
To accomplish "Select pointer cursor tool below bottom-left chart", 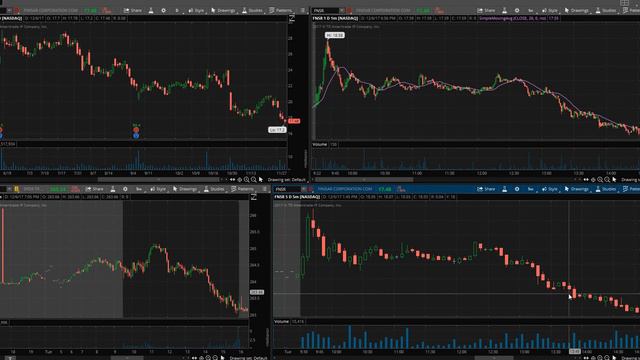I will 222,358.
